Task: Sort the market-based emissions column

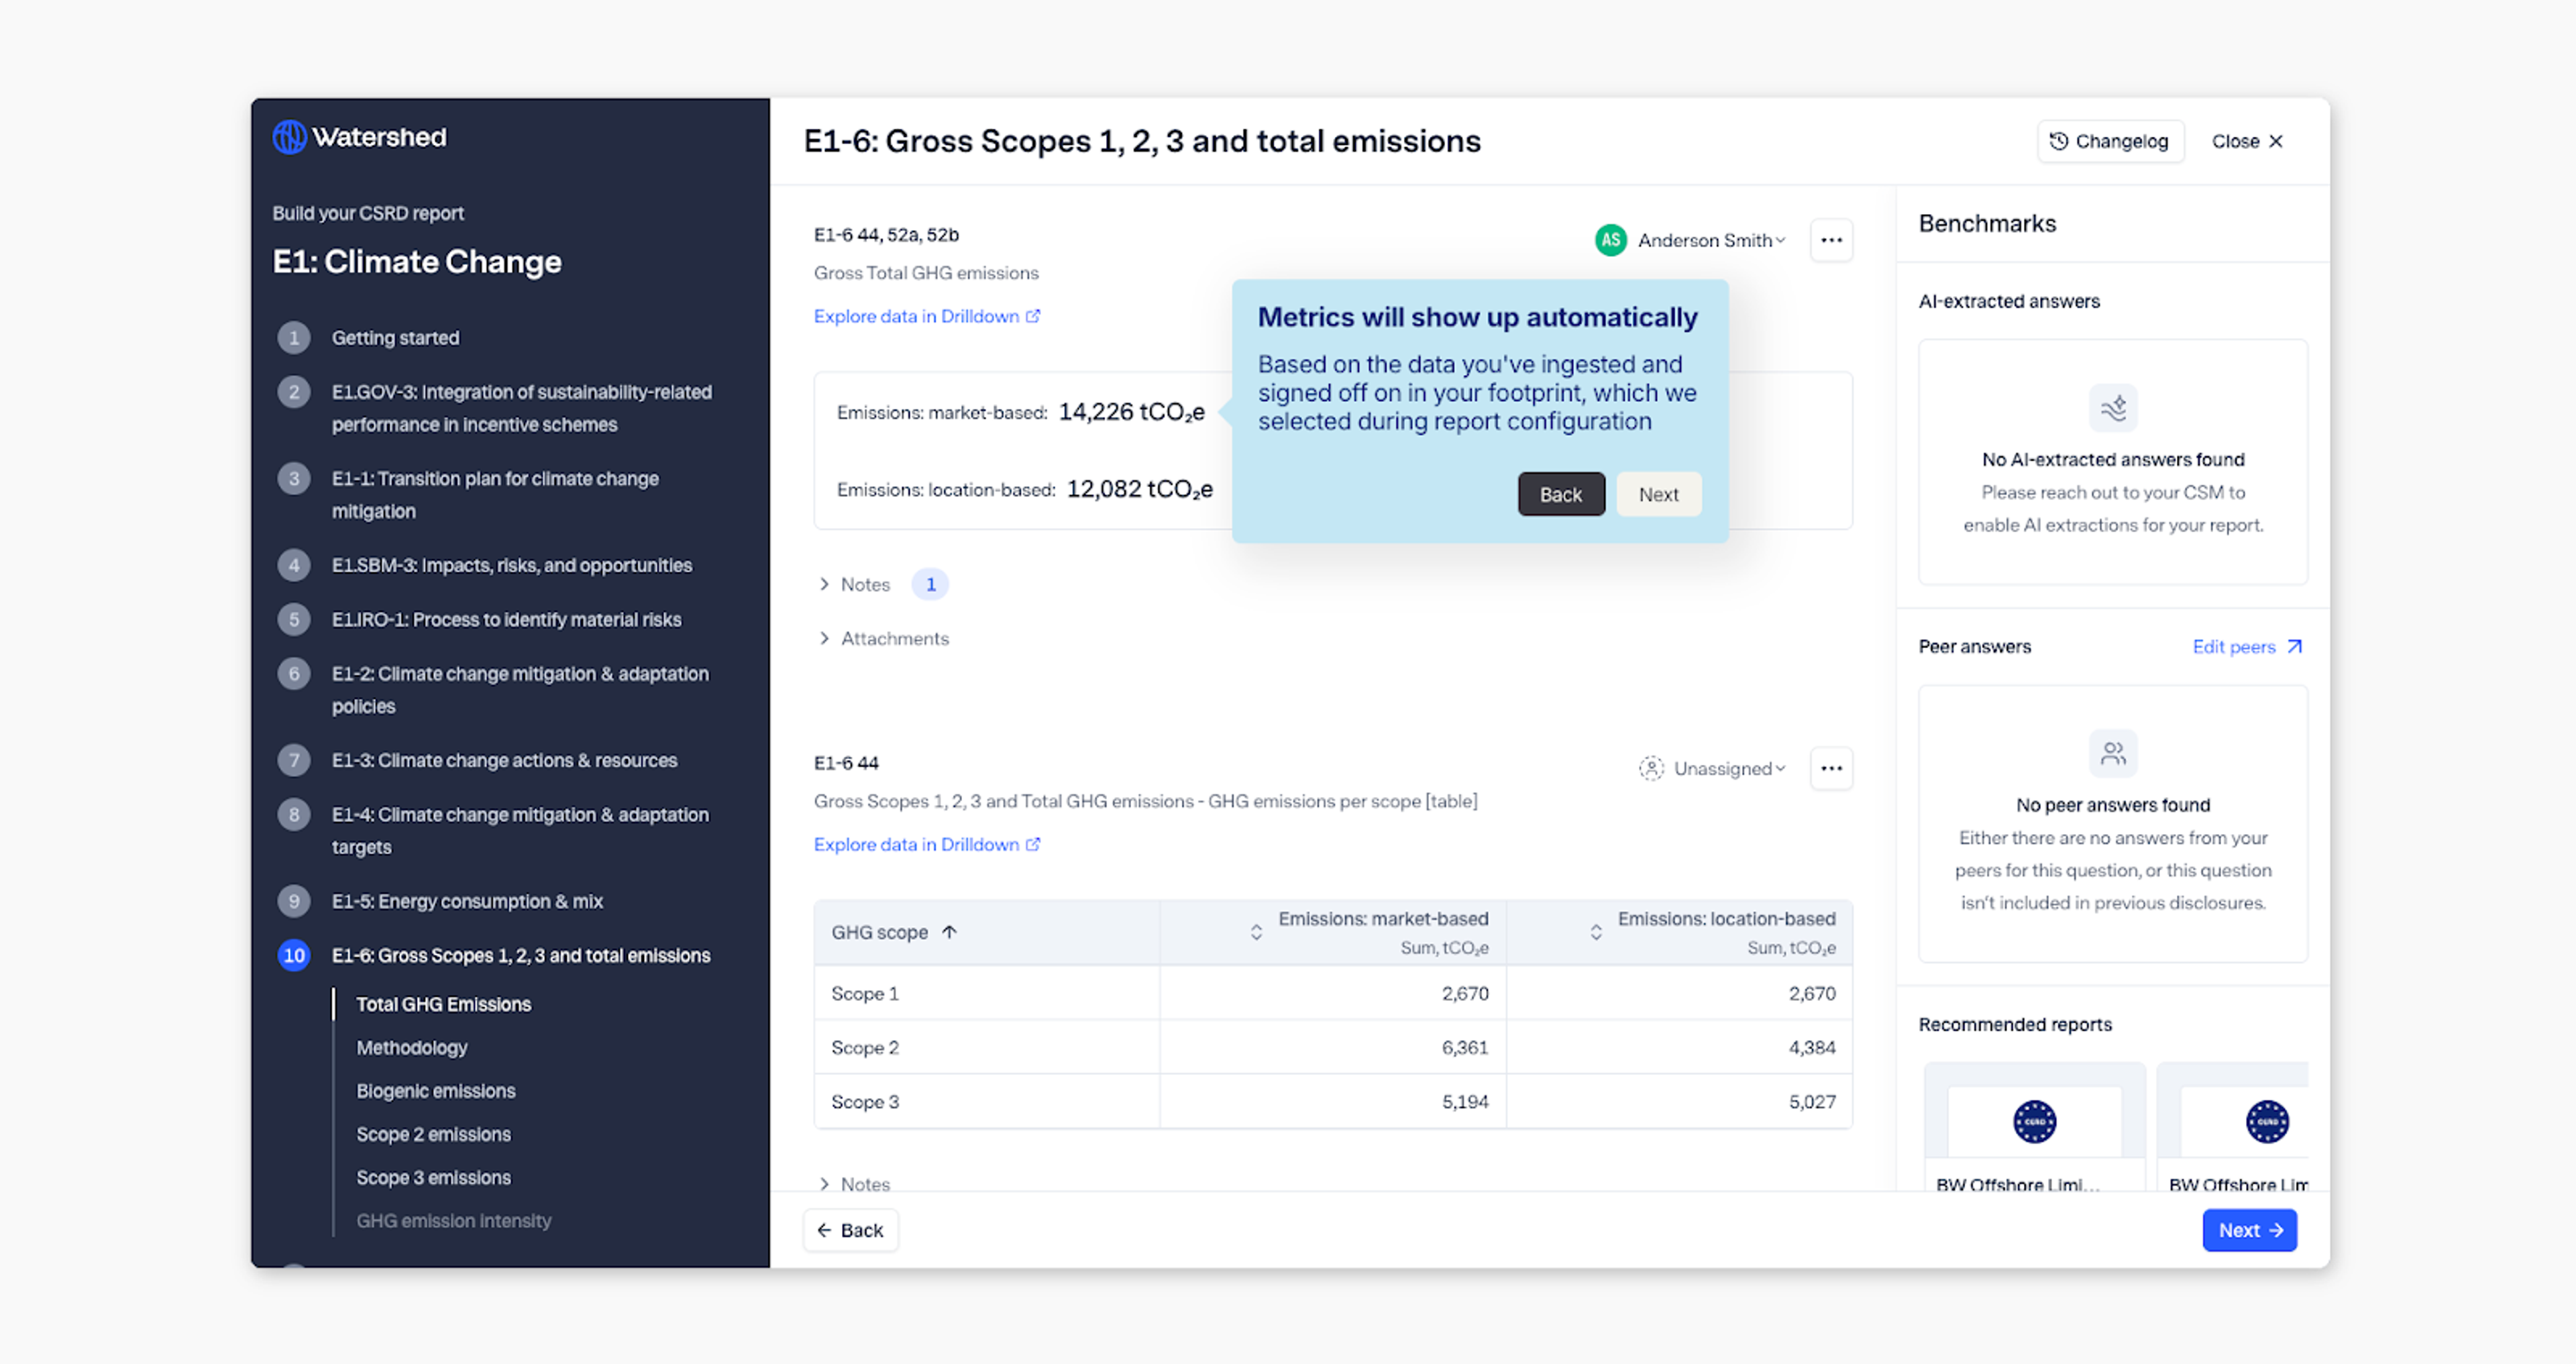Action: point(1256,932)
